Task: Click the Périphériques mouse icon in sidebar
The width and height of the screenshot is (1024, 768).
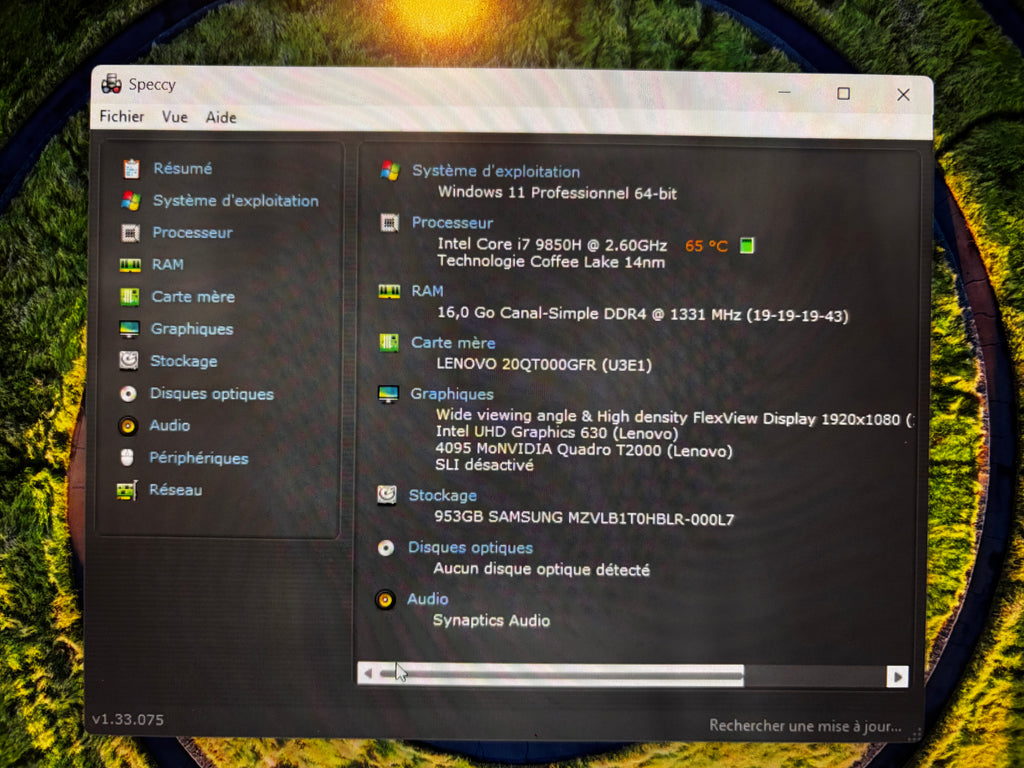Action: [127, 457]
